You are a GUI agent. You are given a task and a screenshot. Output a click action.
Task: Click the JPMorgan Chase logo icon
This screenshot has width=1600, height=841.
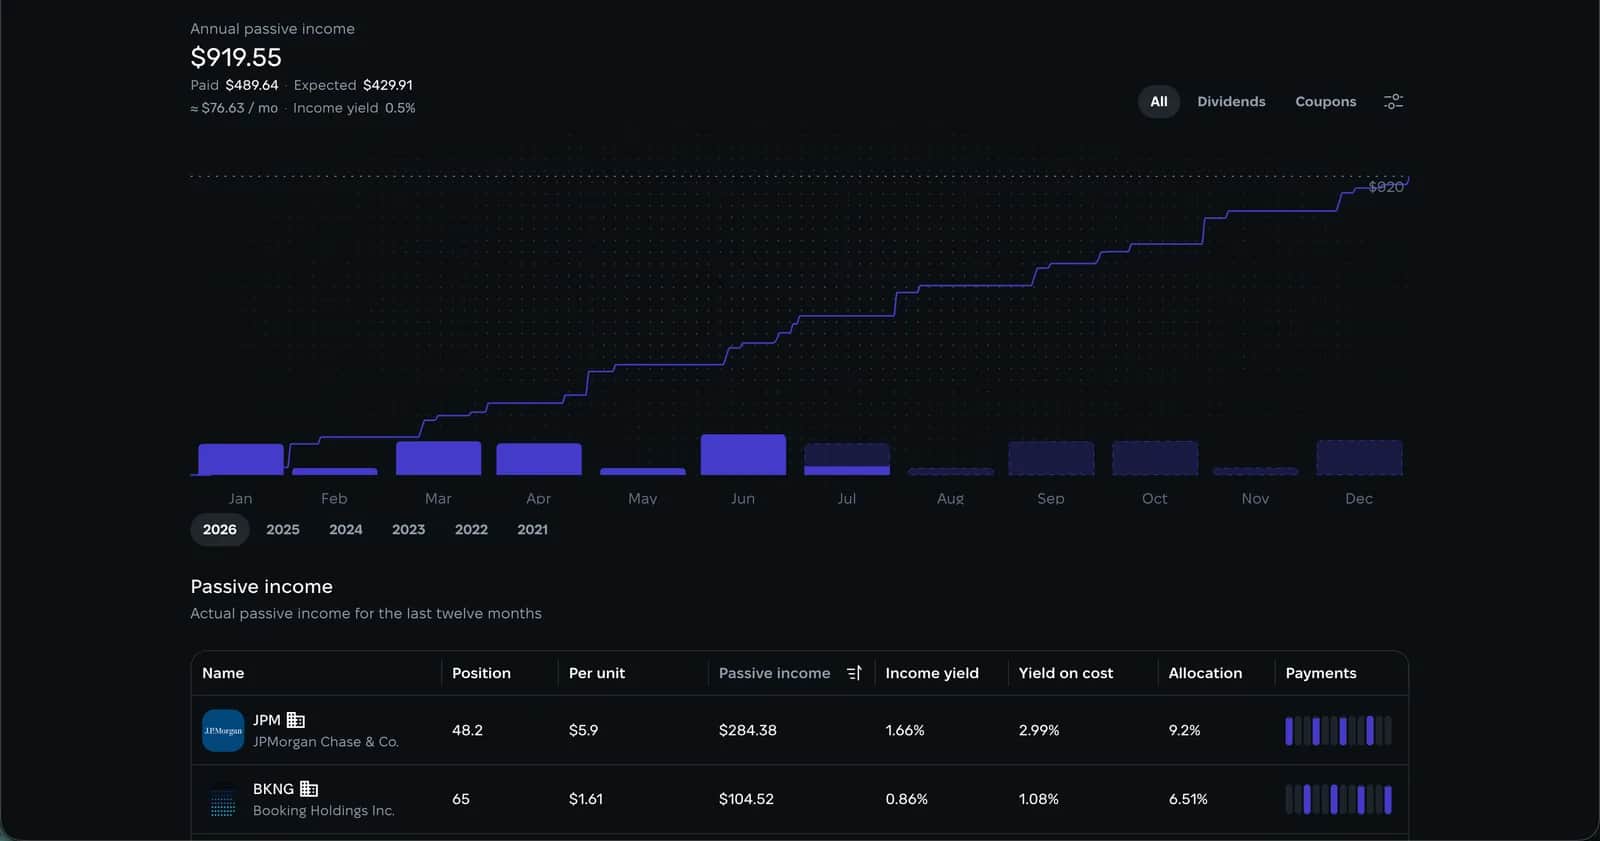click(223, 730)
